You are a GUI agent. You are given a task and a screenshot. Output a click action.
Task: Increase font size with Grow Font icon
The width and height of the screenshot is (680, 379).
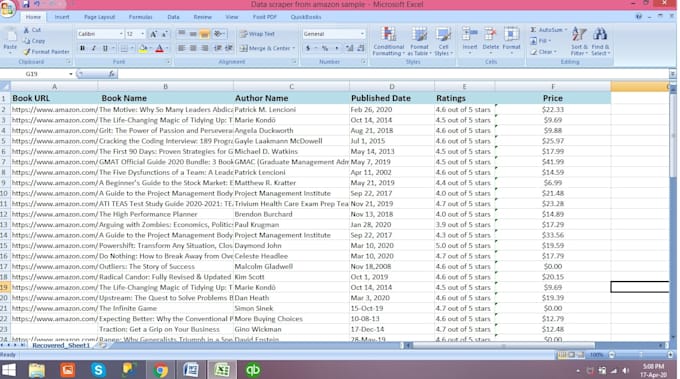point(154,34)
